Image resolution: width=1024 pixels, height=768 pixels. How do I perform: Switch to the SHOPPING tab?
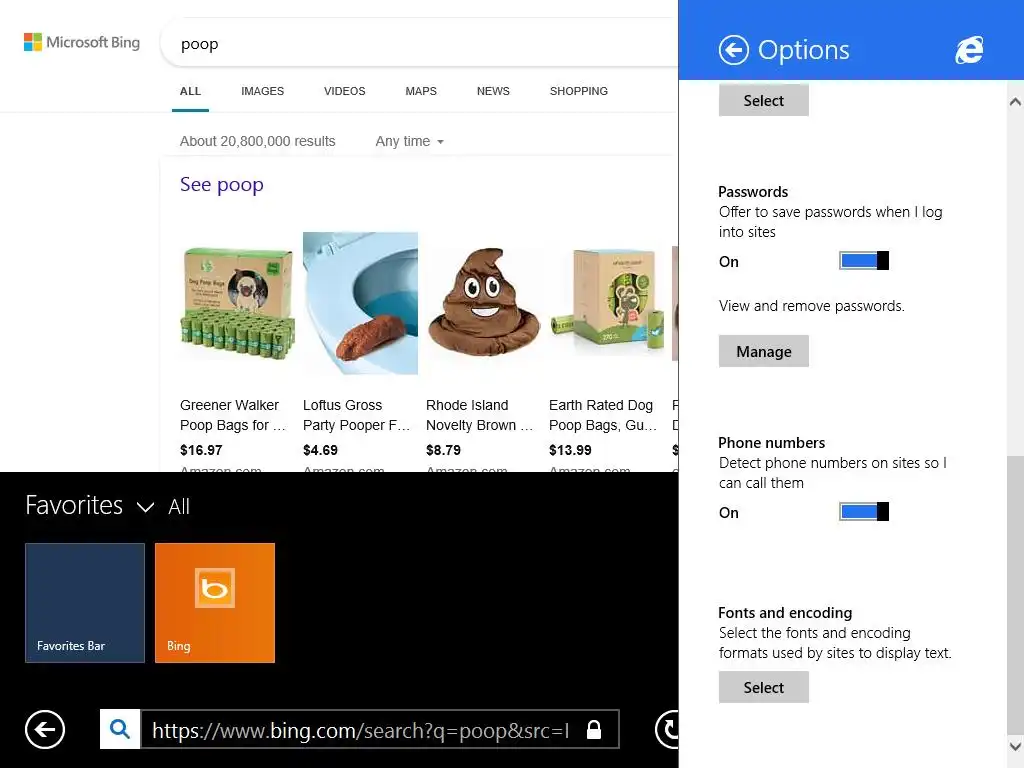[579, 91]
